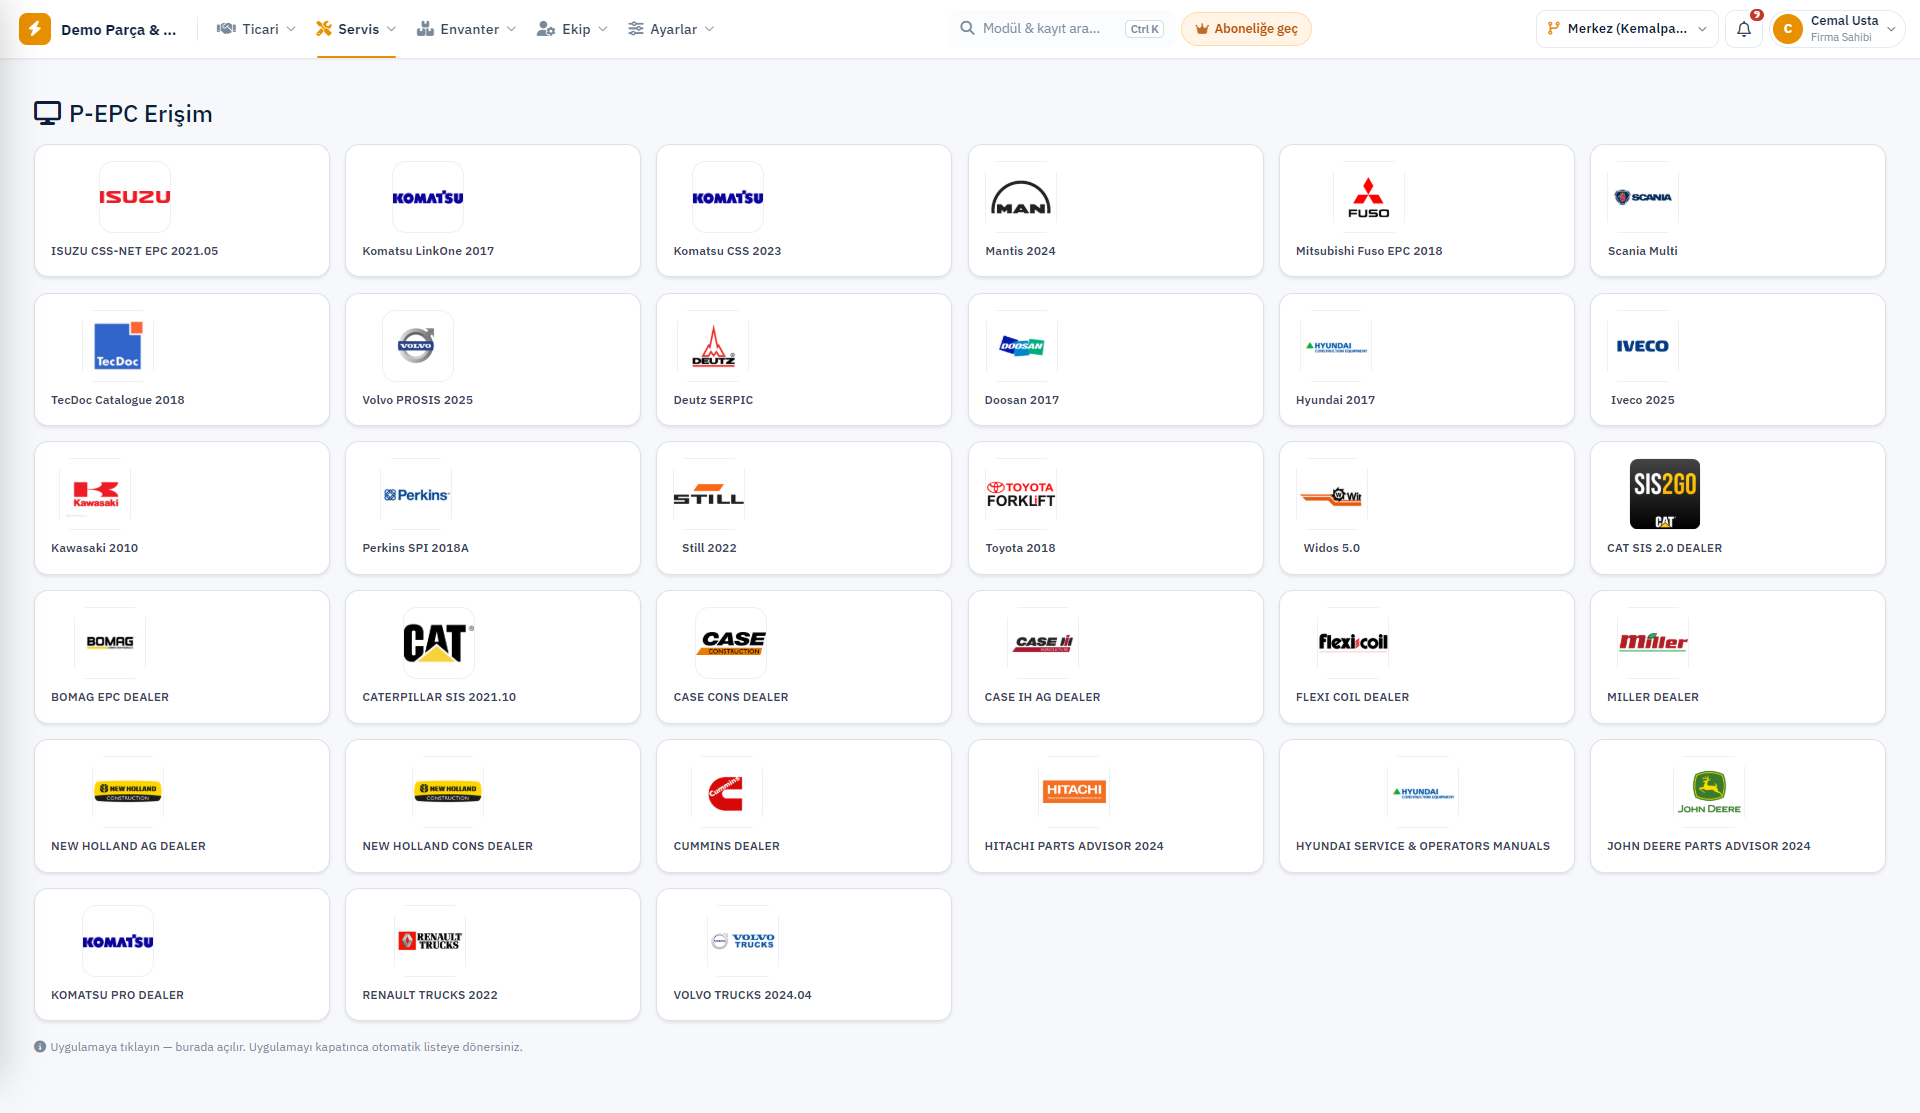Click the HITACHI PARTS ADVISOR 2024 label
The height and width of the screenshot is (1113, 1920).
click(1074, 846)
